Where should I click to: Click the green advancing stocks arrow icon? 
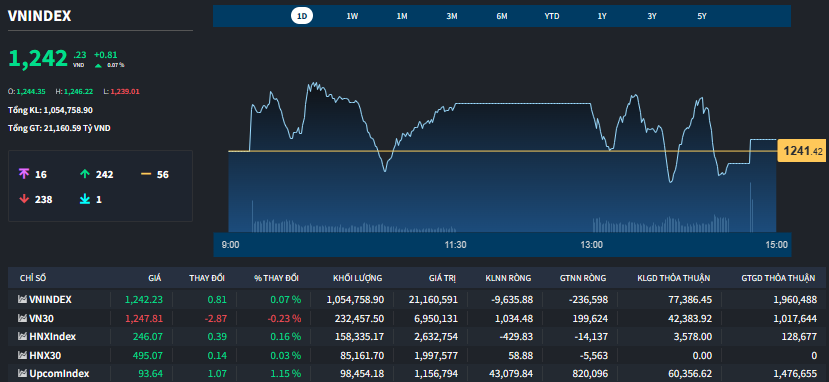85,174
